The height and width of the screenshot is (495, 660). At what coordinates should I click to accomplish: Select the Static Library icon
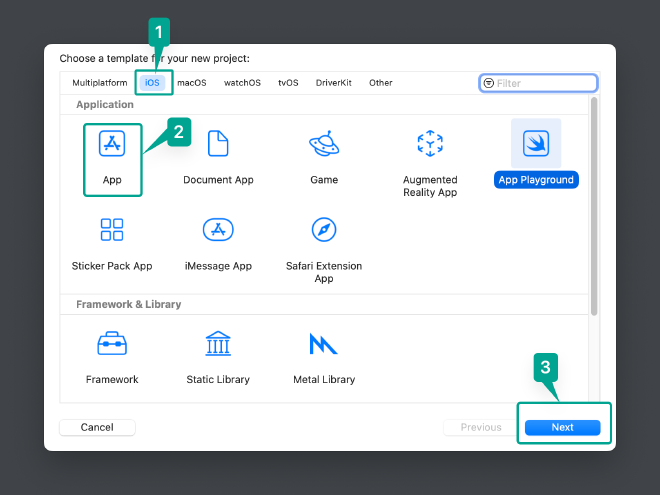coord(218,343)
